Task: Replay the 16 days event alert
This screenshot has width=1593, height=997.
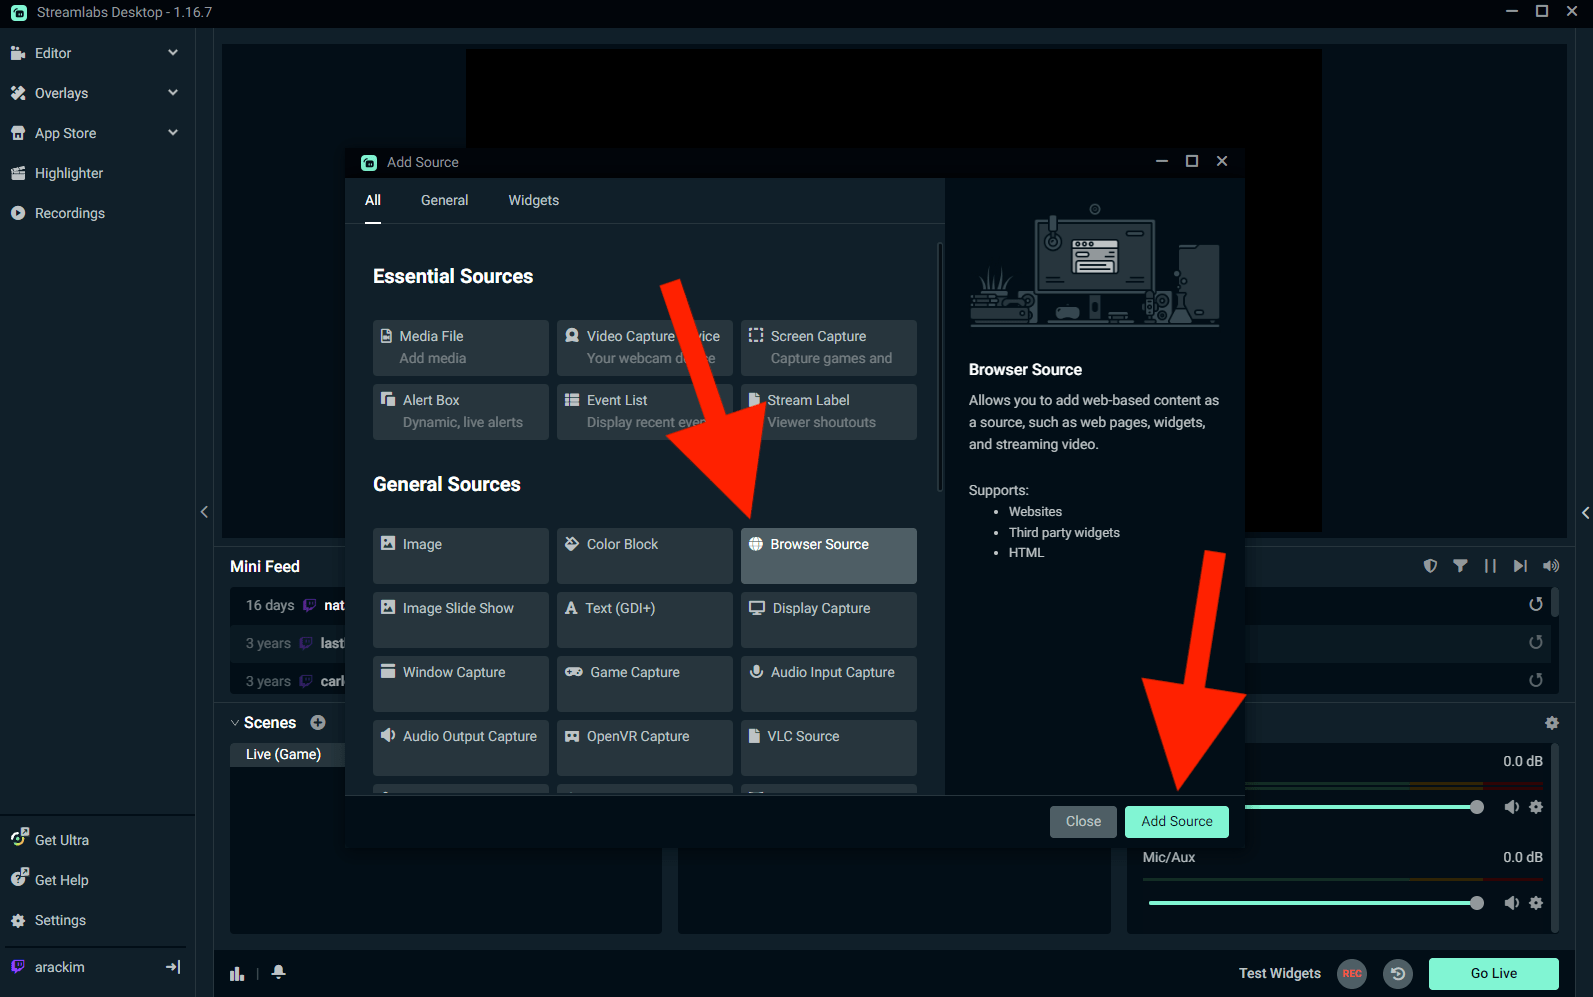Action: (x=1536, y=604)
